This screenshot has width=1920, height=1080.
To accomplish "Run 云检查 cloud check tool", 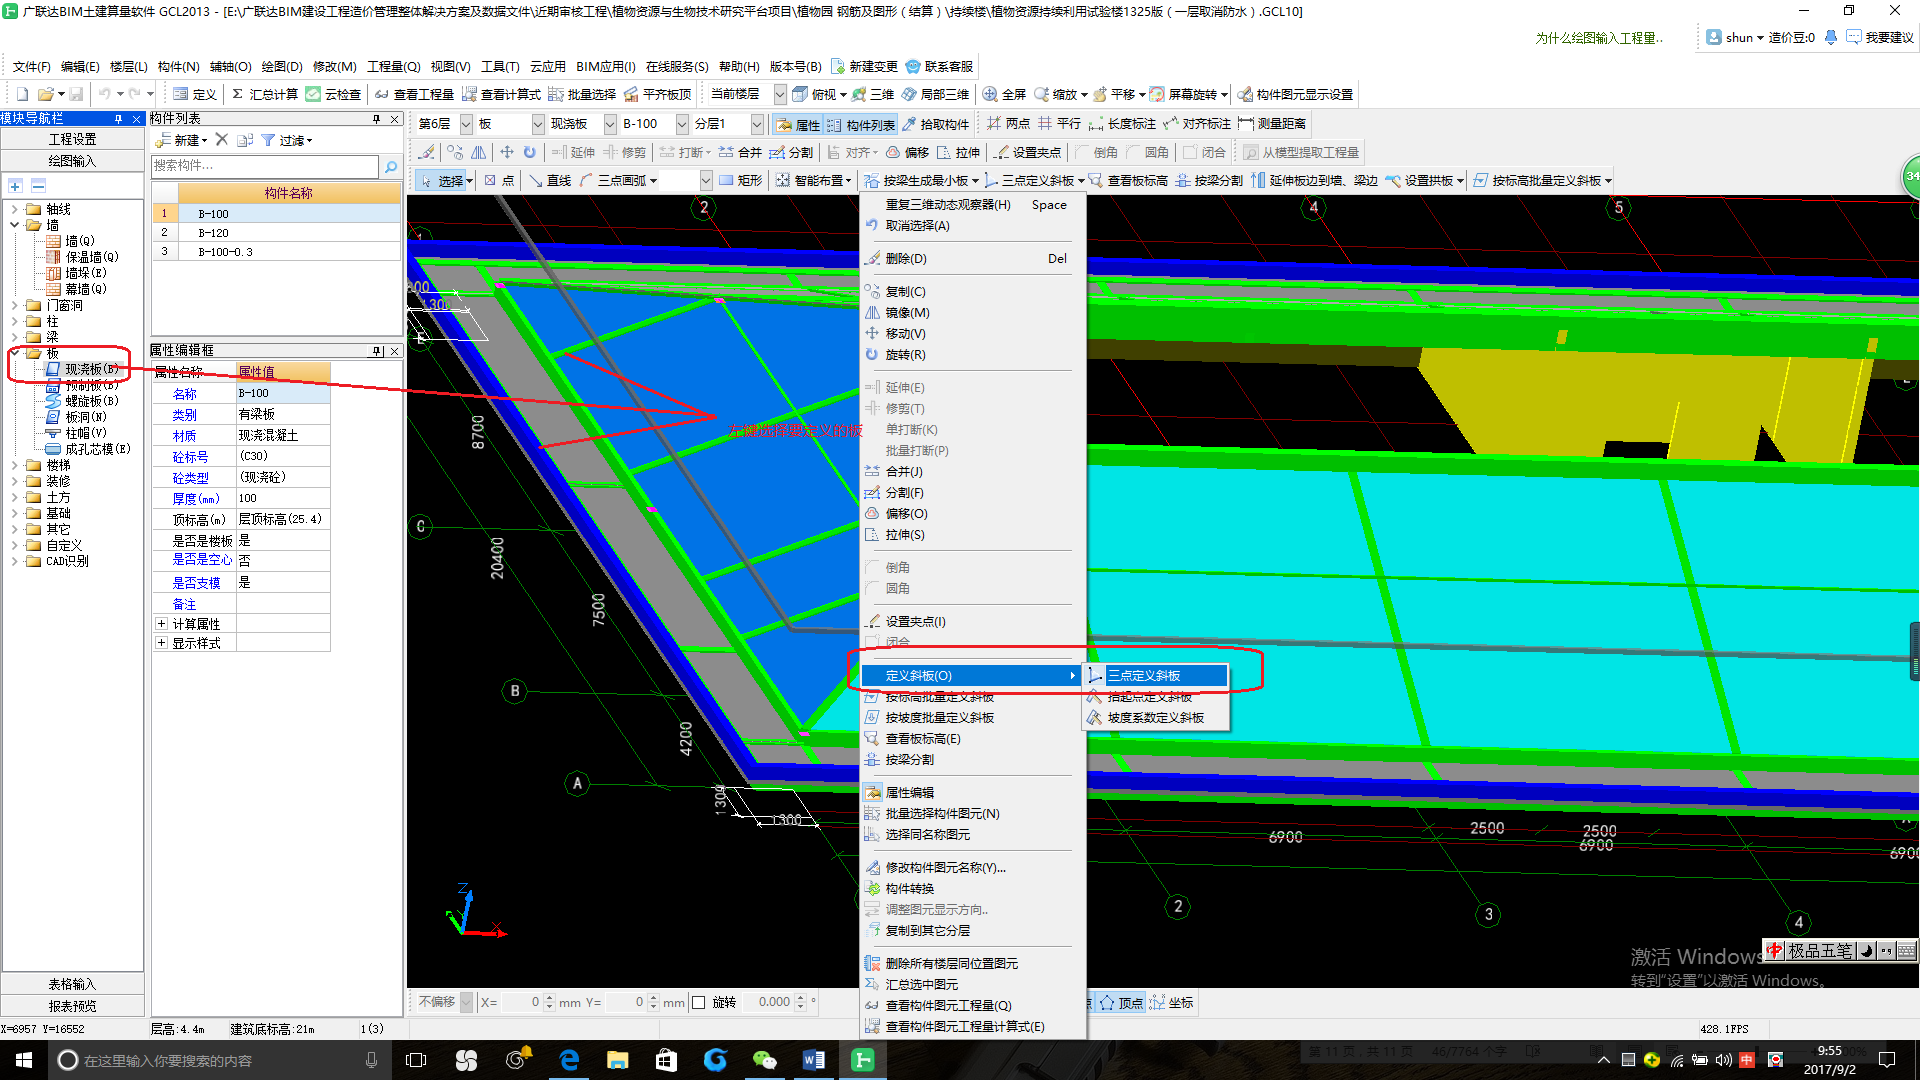I will pyautogui.click(x=333, y=94).
